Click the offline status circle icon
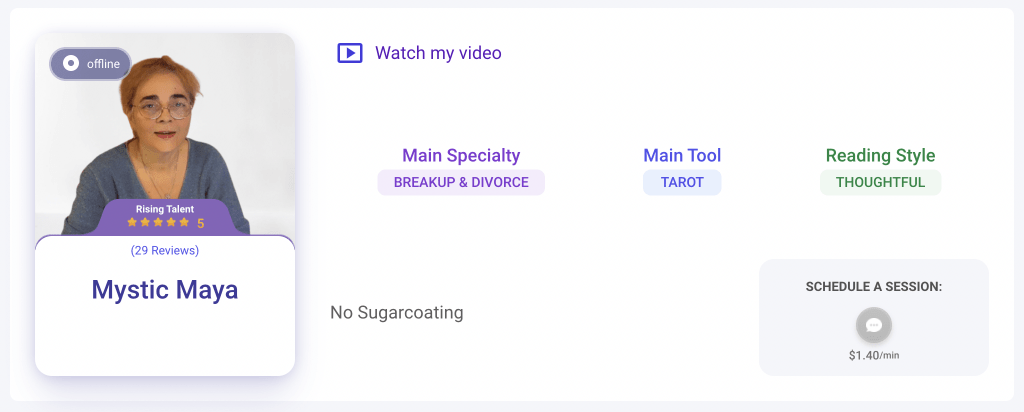This screenshot has width=1024, height=412. (x=71, y=63)
